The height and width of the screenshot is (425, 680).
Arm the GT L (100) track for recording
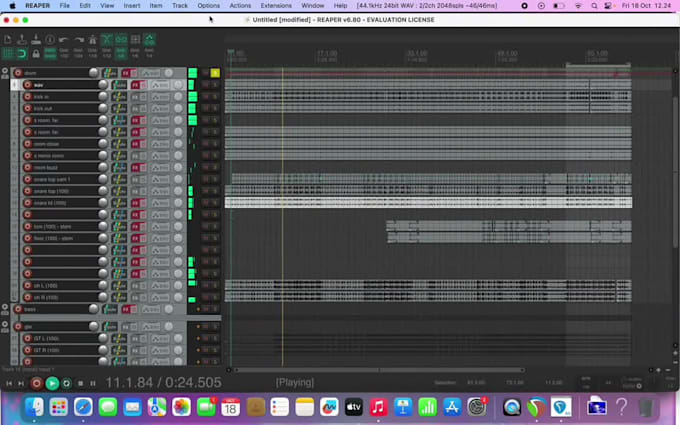(x=28, y=338)
